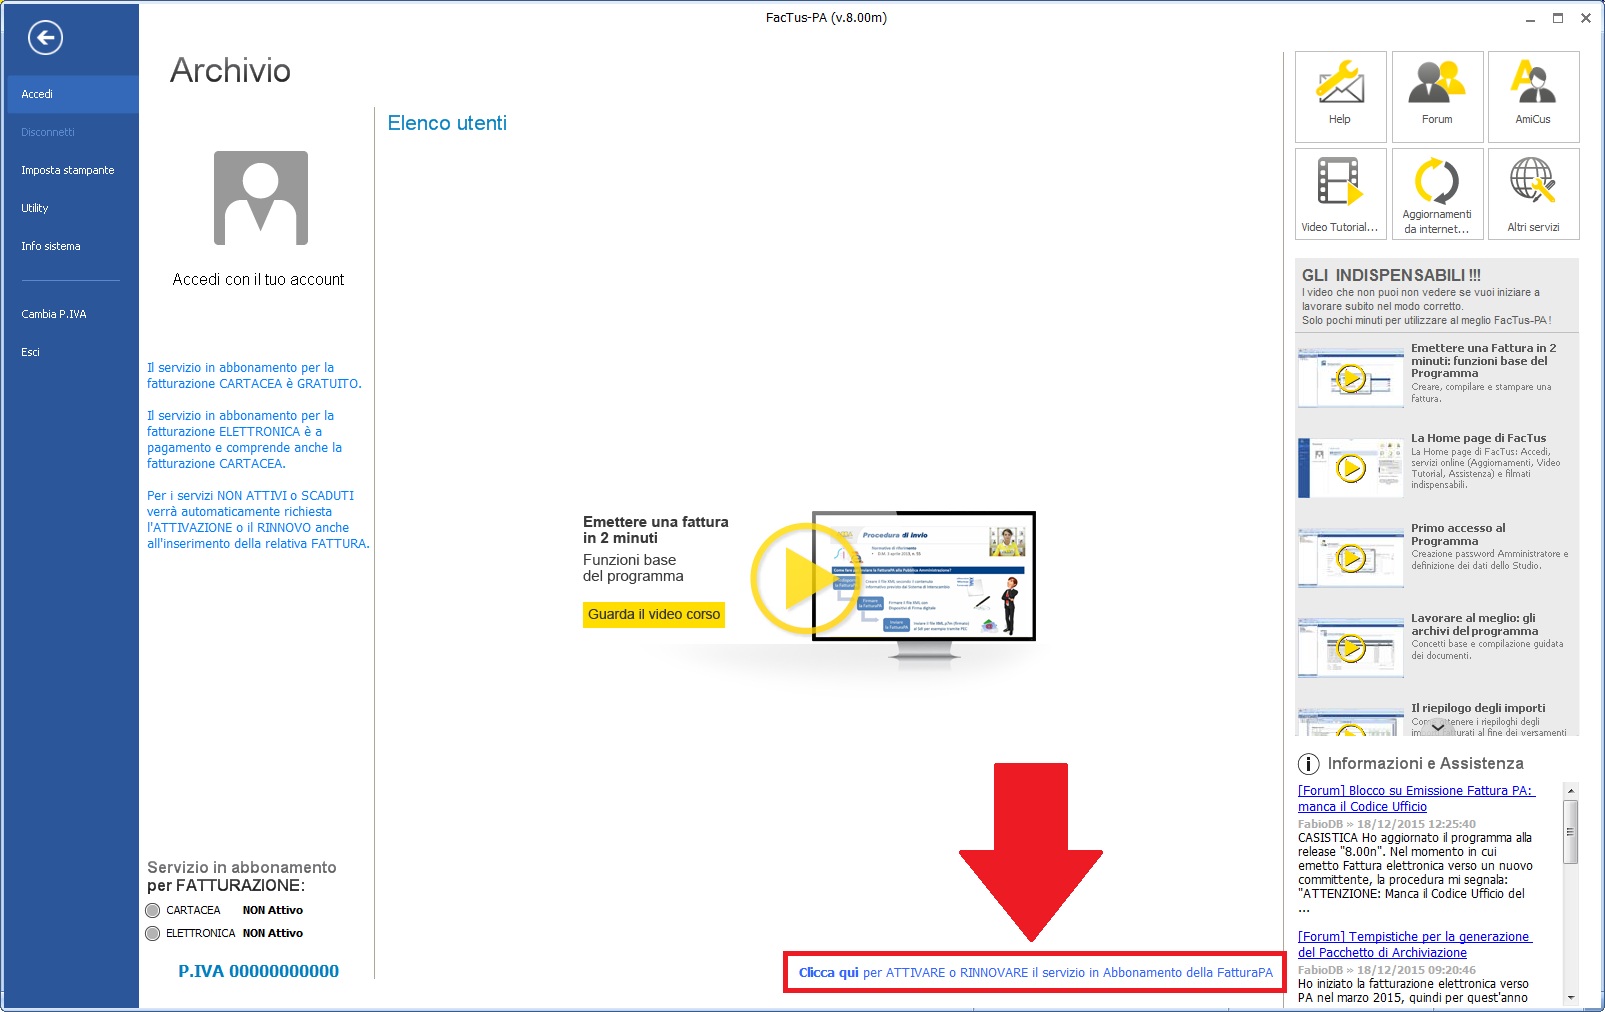Screen dimensions: 1605x1012
Task: Open Altri servizi tile
Action: (1533, 194)
